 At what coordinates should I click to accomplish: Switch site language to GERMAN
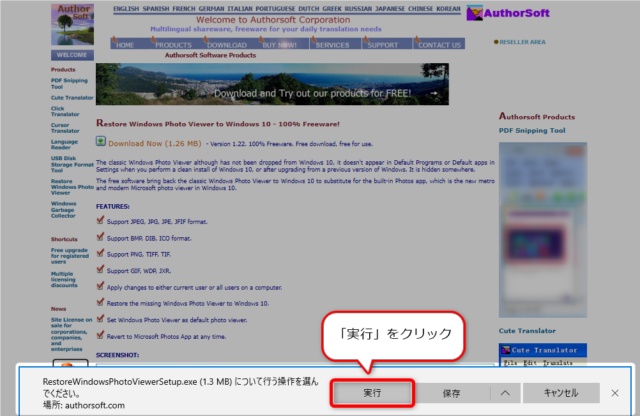coord(211,9)
